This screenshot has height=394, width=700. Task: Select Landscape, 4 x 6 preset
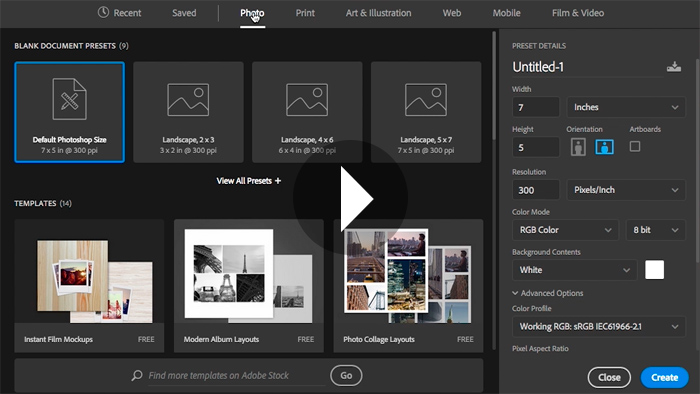point(307,112)
